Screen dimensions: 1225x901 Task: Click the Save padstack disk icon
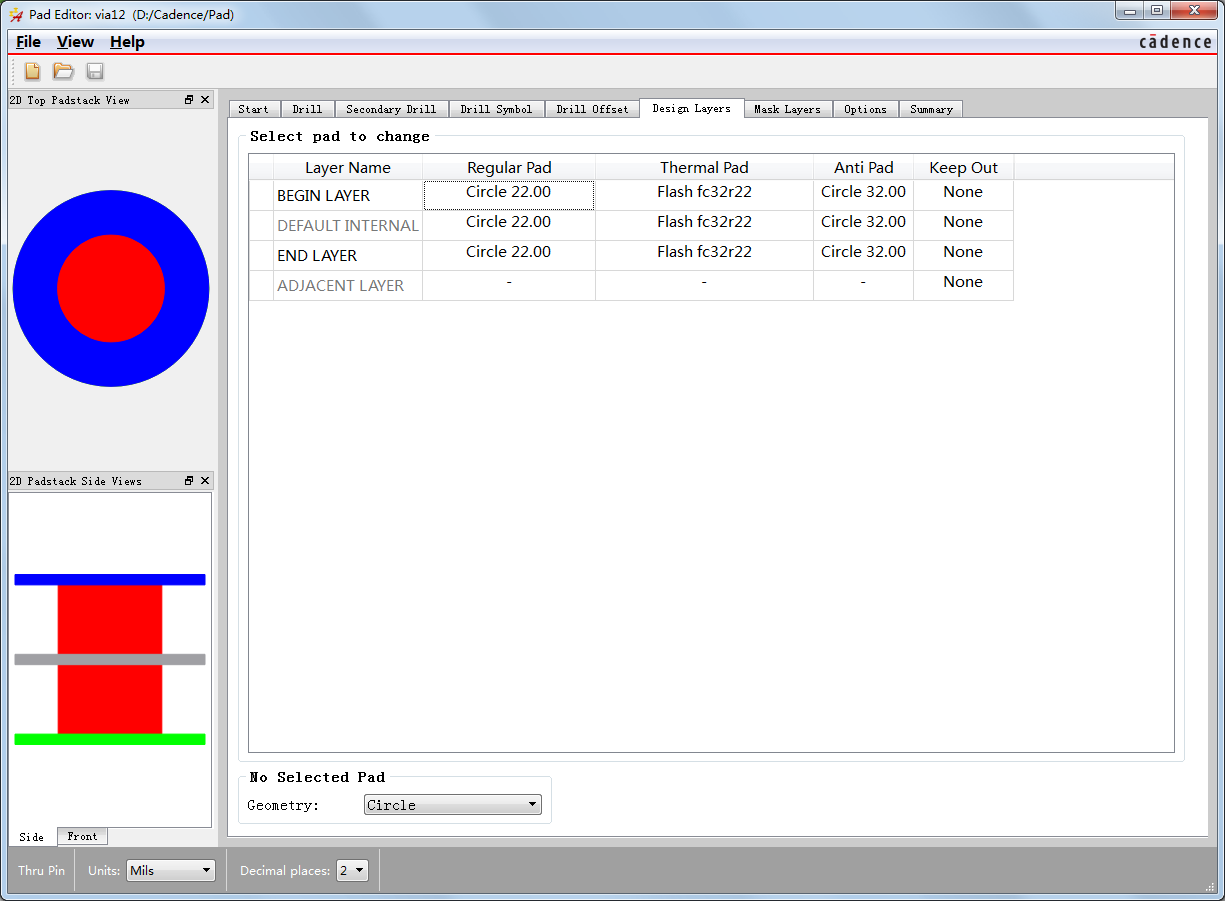point(95,71)
